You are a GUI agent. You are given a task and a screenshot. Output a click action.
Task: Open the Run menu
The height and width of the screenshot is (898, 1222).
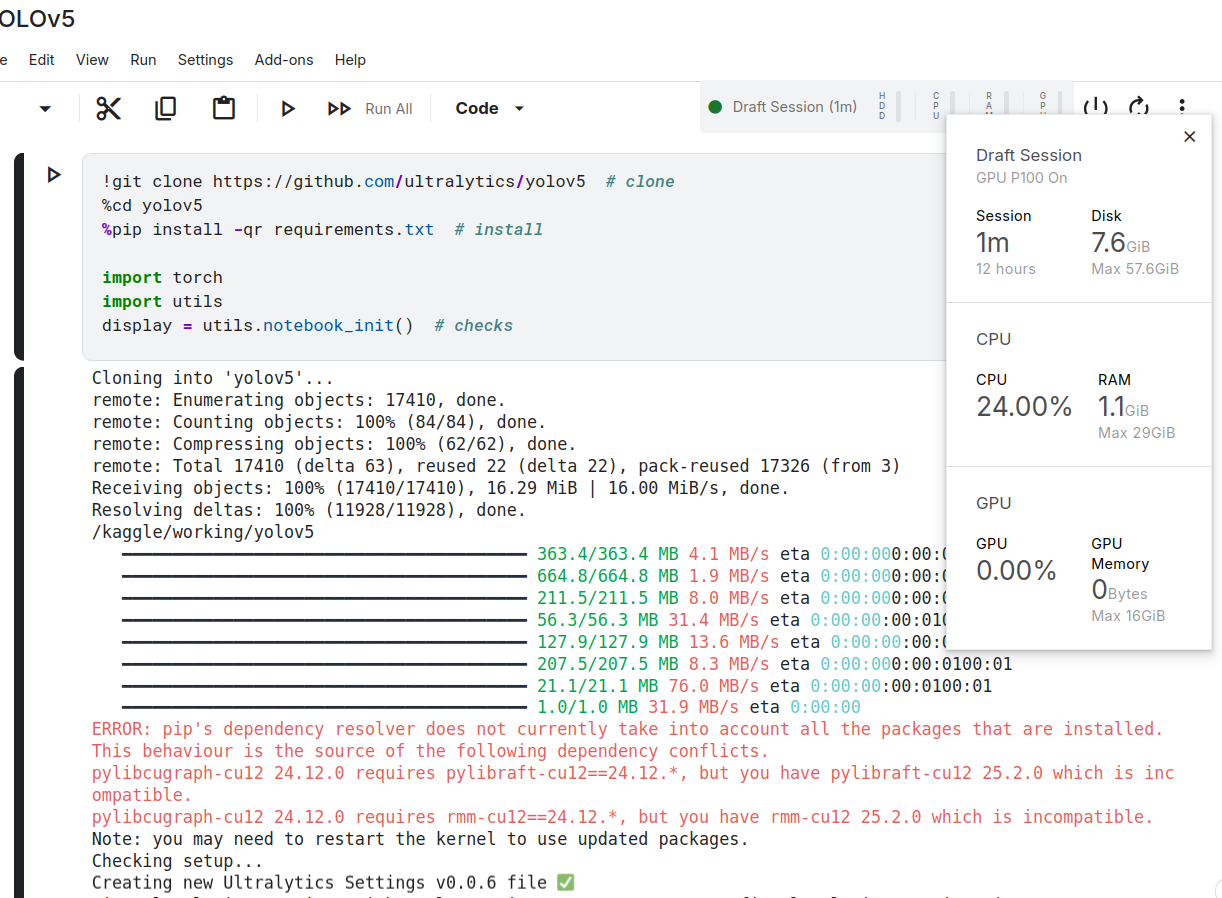pyautogui.click(x=143, y=60)
